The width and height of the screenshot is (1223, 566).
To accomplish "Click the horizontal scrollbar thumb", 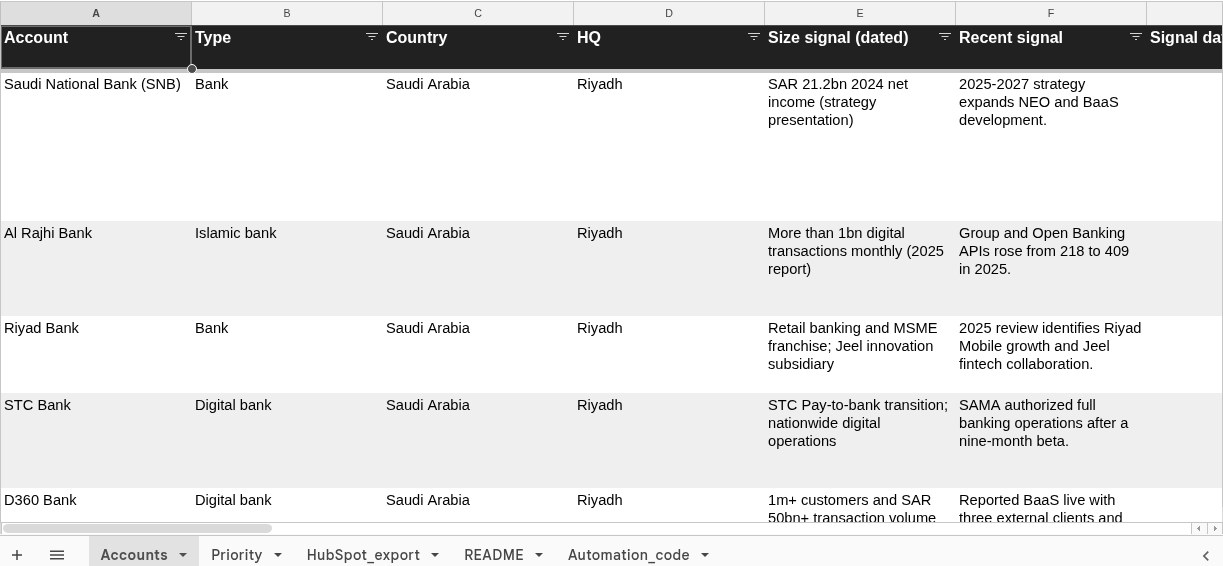I will pos(137,528).
